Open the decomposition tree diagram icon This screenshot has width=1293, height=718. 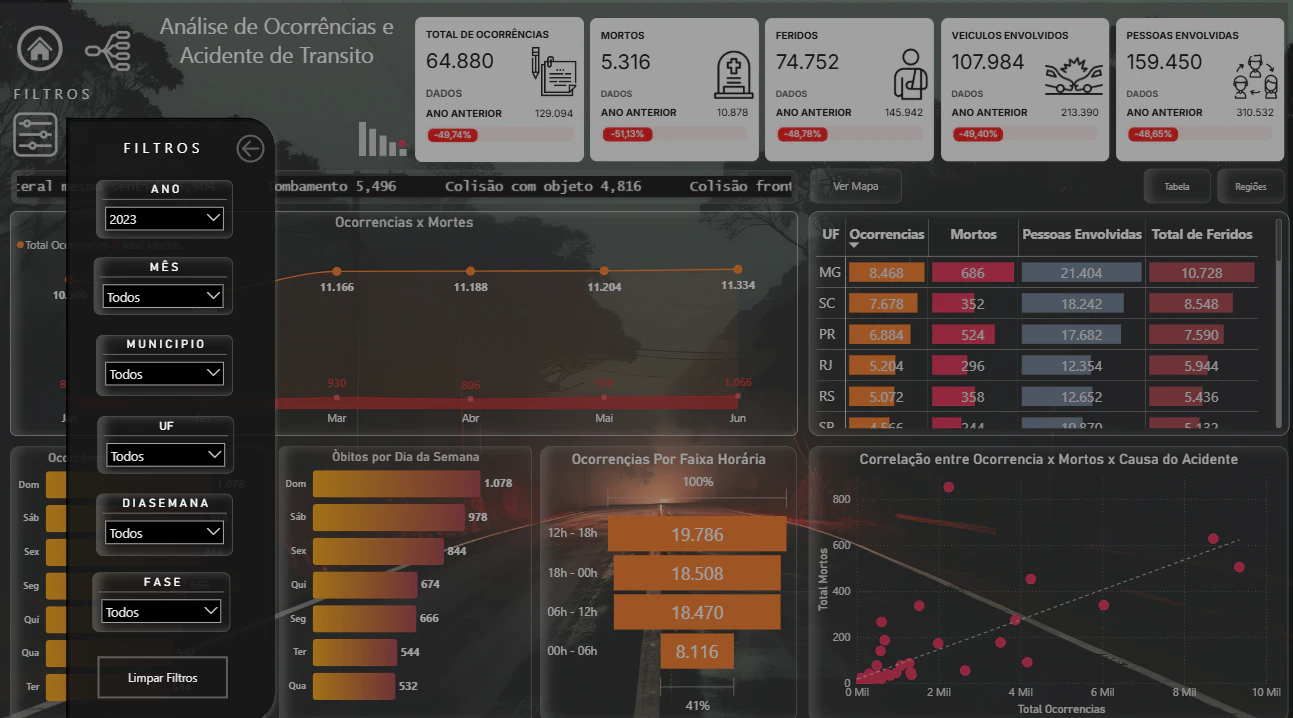[108, 49]
